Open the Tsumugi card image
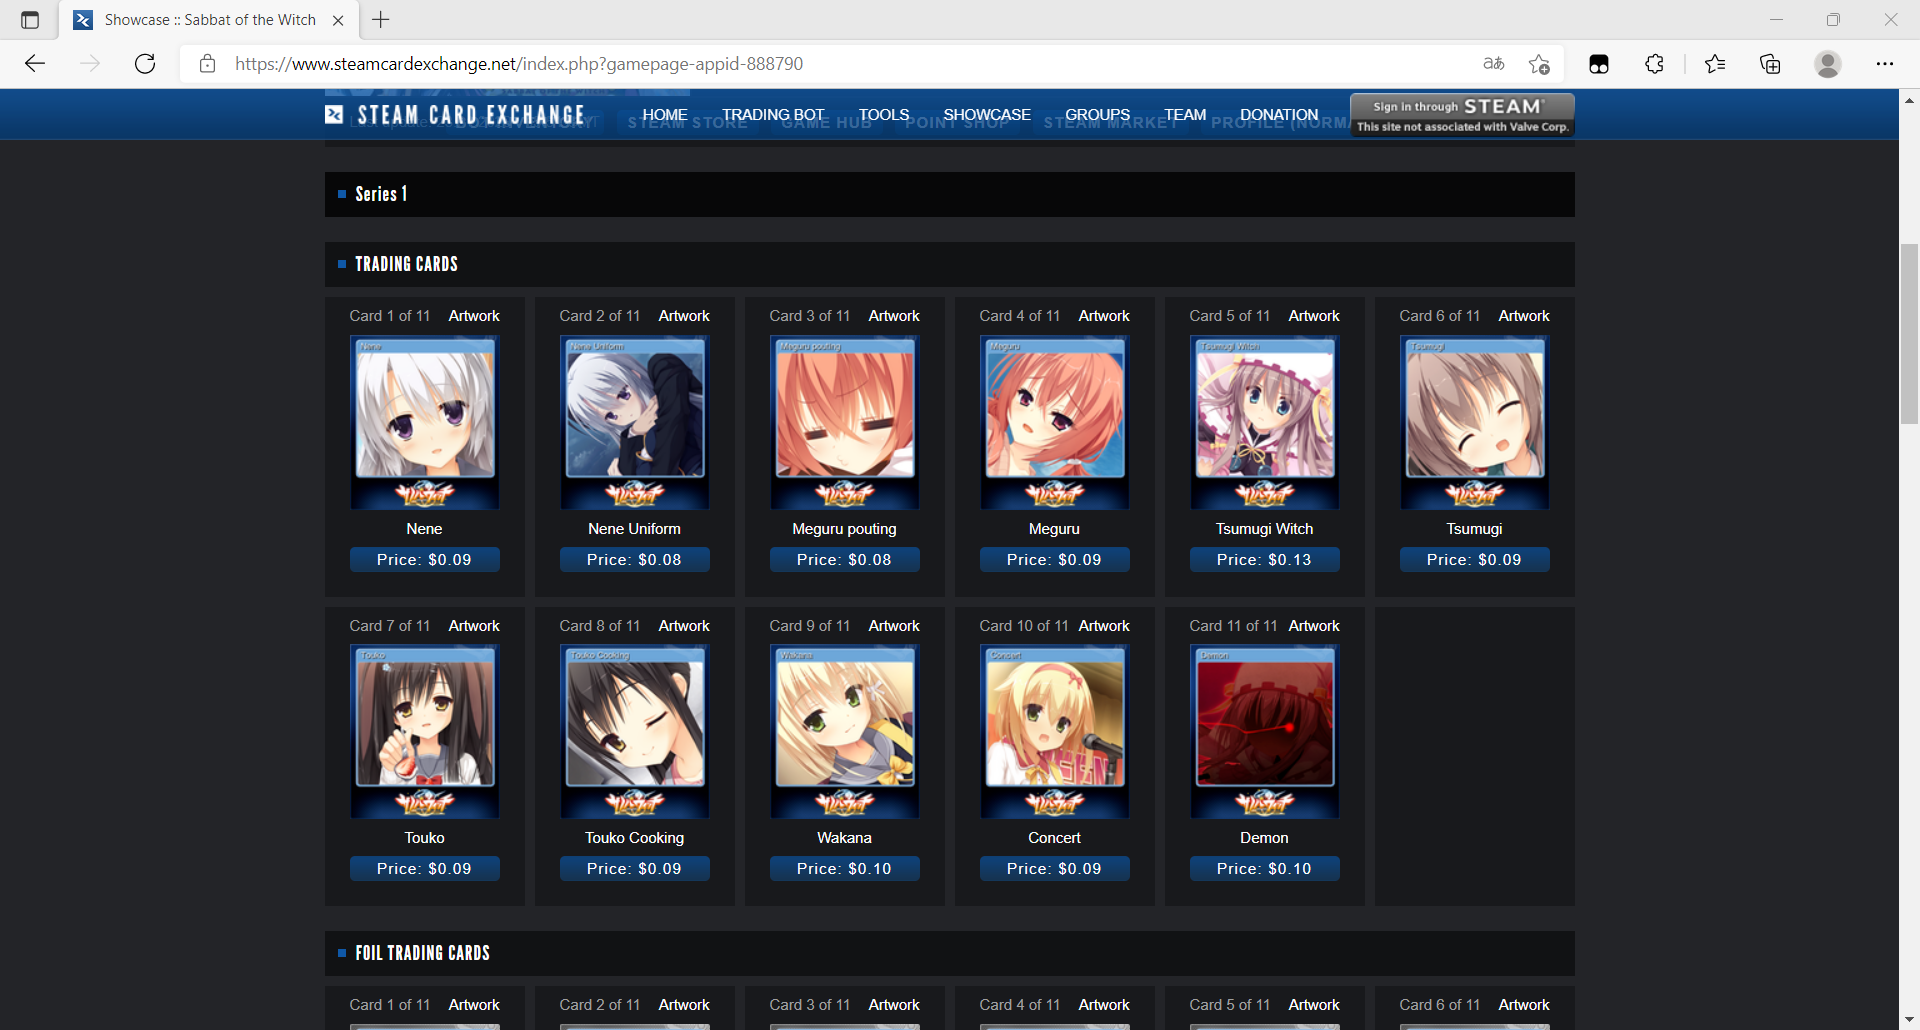 1475,422
